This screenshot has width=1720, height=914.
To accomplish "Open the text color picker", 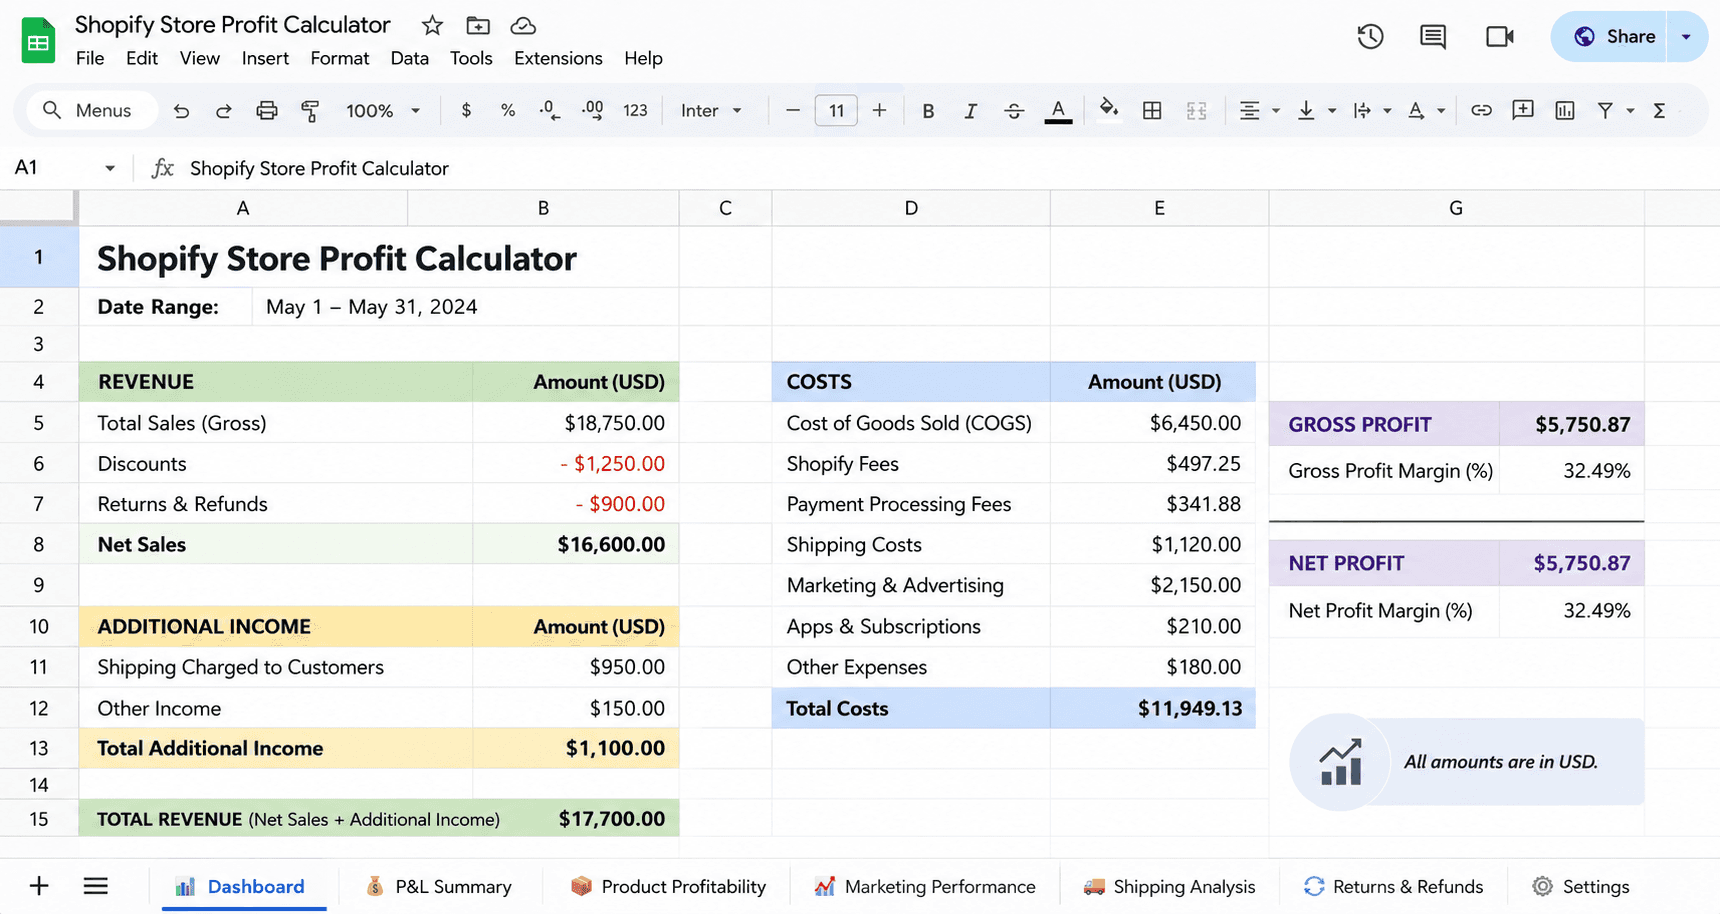I will click(1058, 111).
